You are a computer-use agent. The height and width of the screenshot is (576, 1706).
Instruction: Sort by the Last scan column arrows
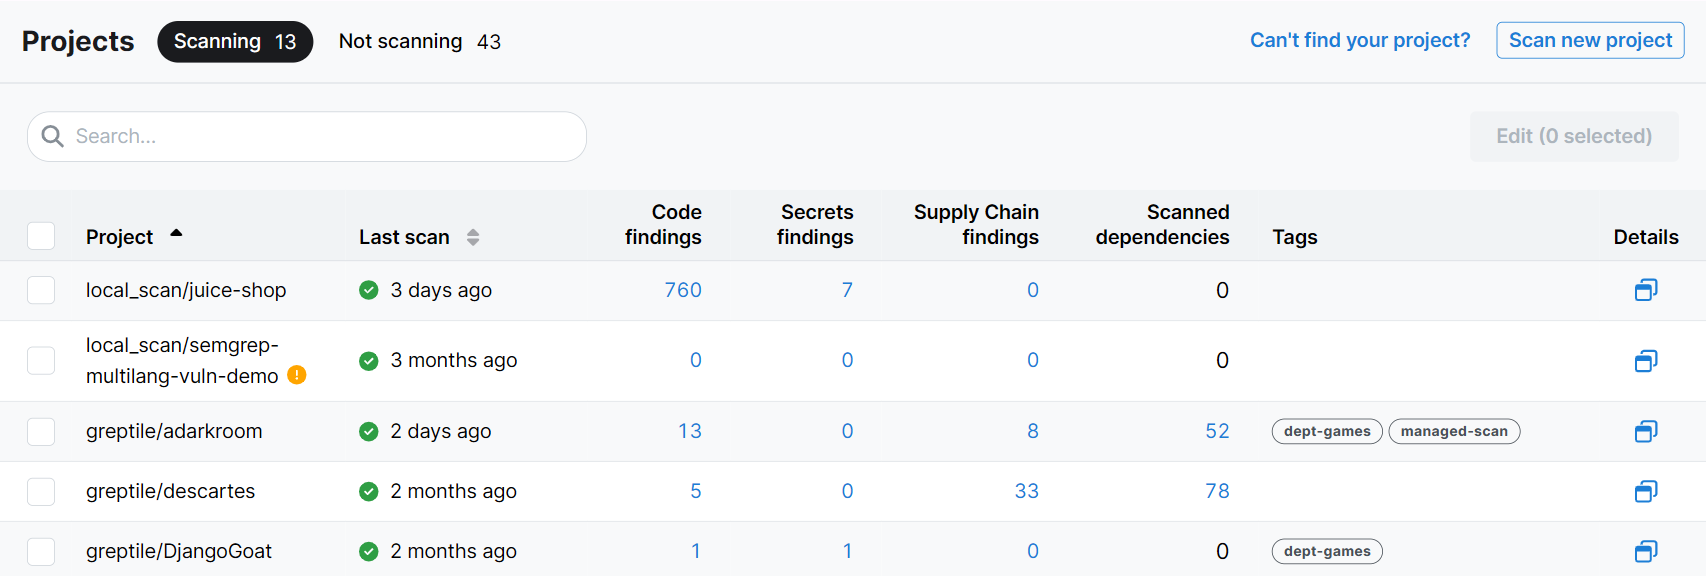473,237
